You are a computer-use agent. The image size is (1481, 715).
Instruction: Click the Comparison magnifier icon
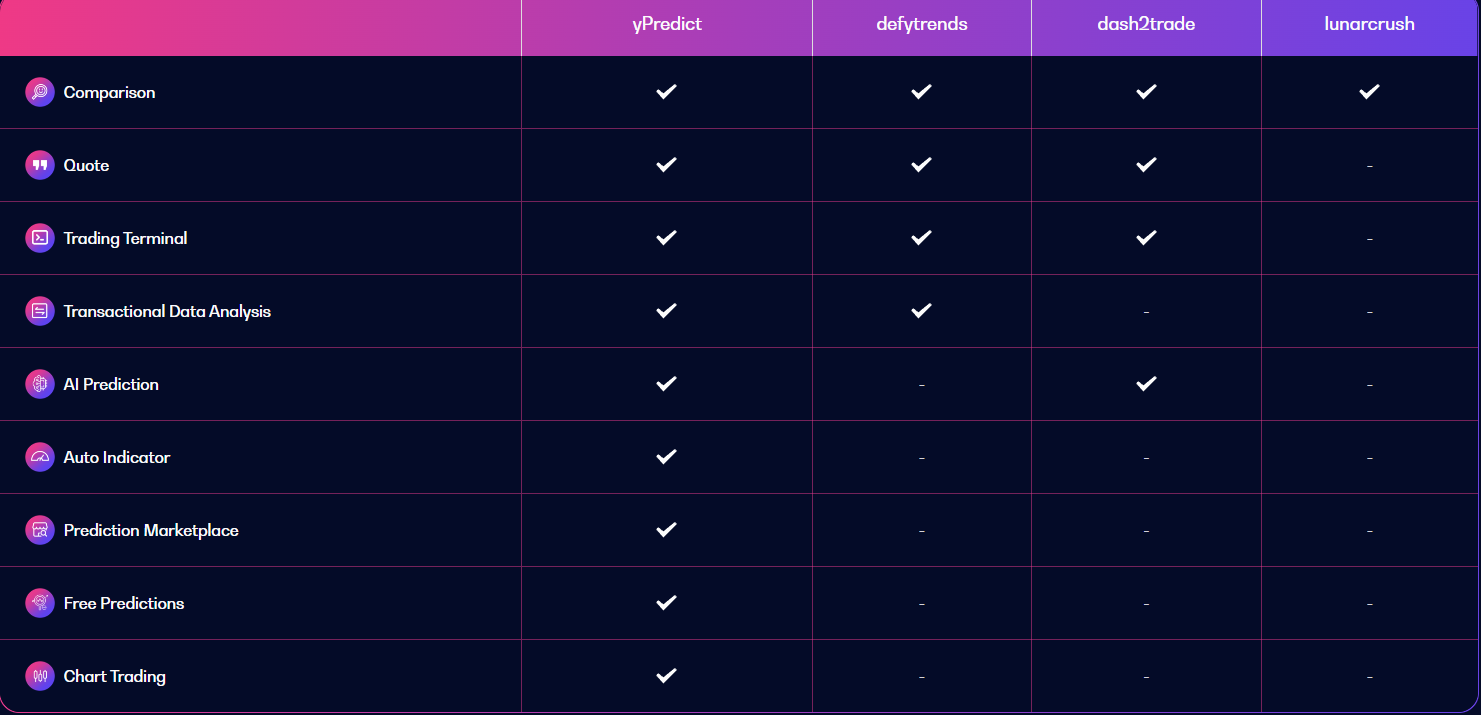point(40,92)
